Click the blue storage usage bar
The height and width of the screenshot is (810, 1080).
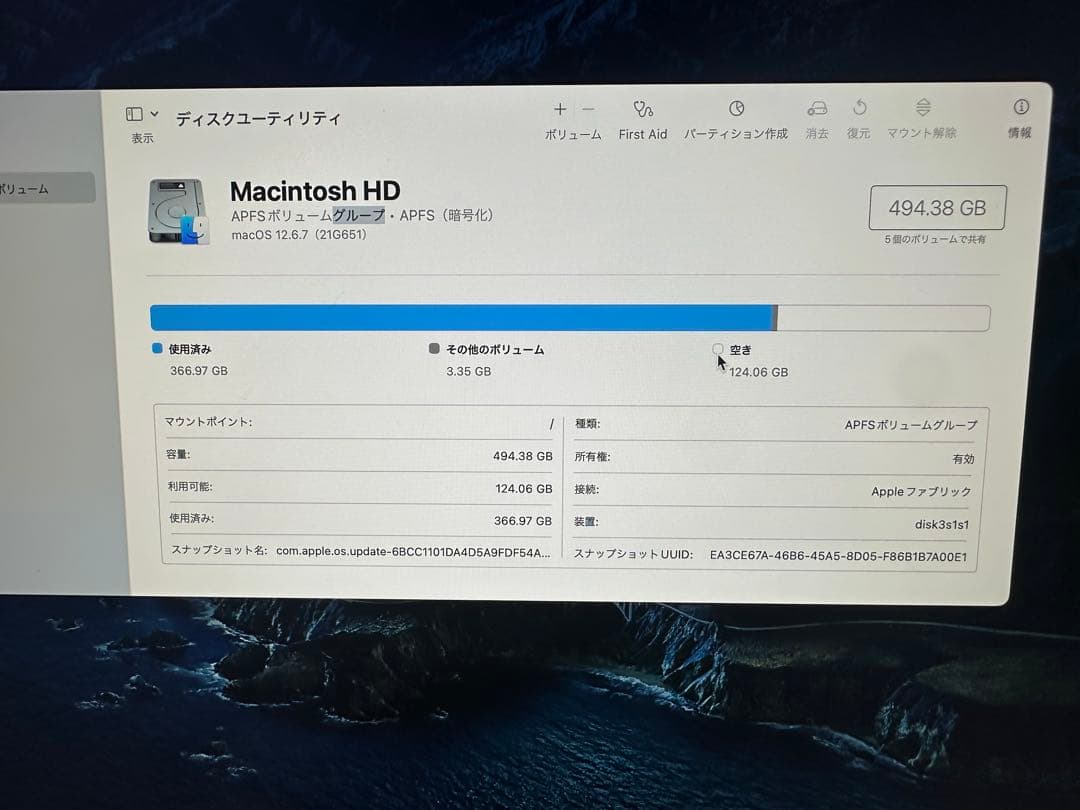tap(460, 315)
